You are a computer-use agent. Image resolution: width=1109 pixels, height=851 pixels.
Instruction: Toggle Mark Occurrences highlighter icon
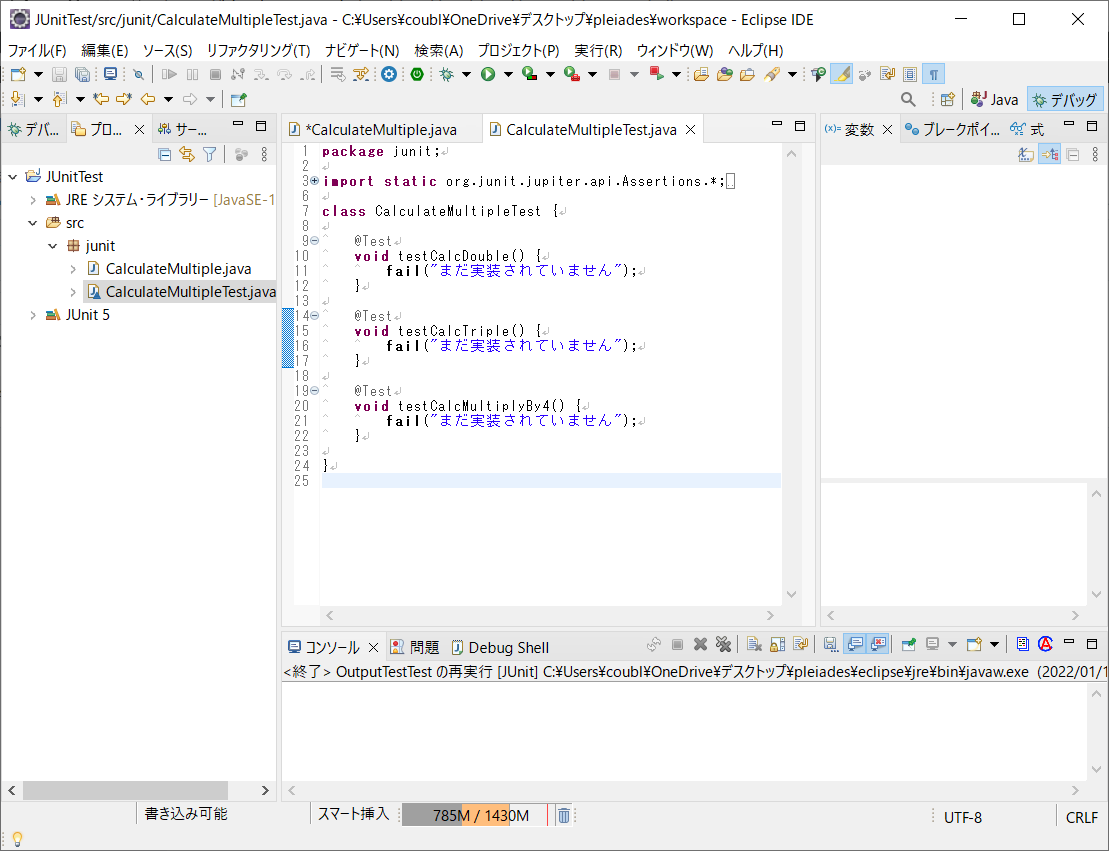pyautogui.click(x=842, y=74)
